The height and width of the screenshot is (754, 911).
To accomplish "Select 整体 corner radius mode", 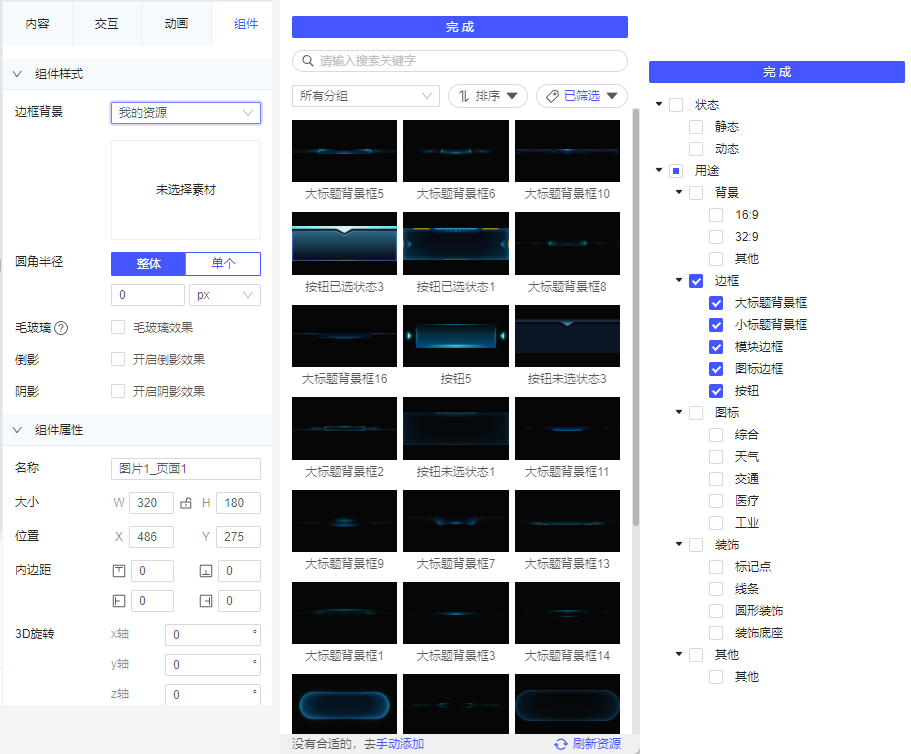I will pyautogui.click(x=148, y=264).
